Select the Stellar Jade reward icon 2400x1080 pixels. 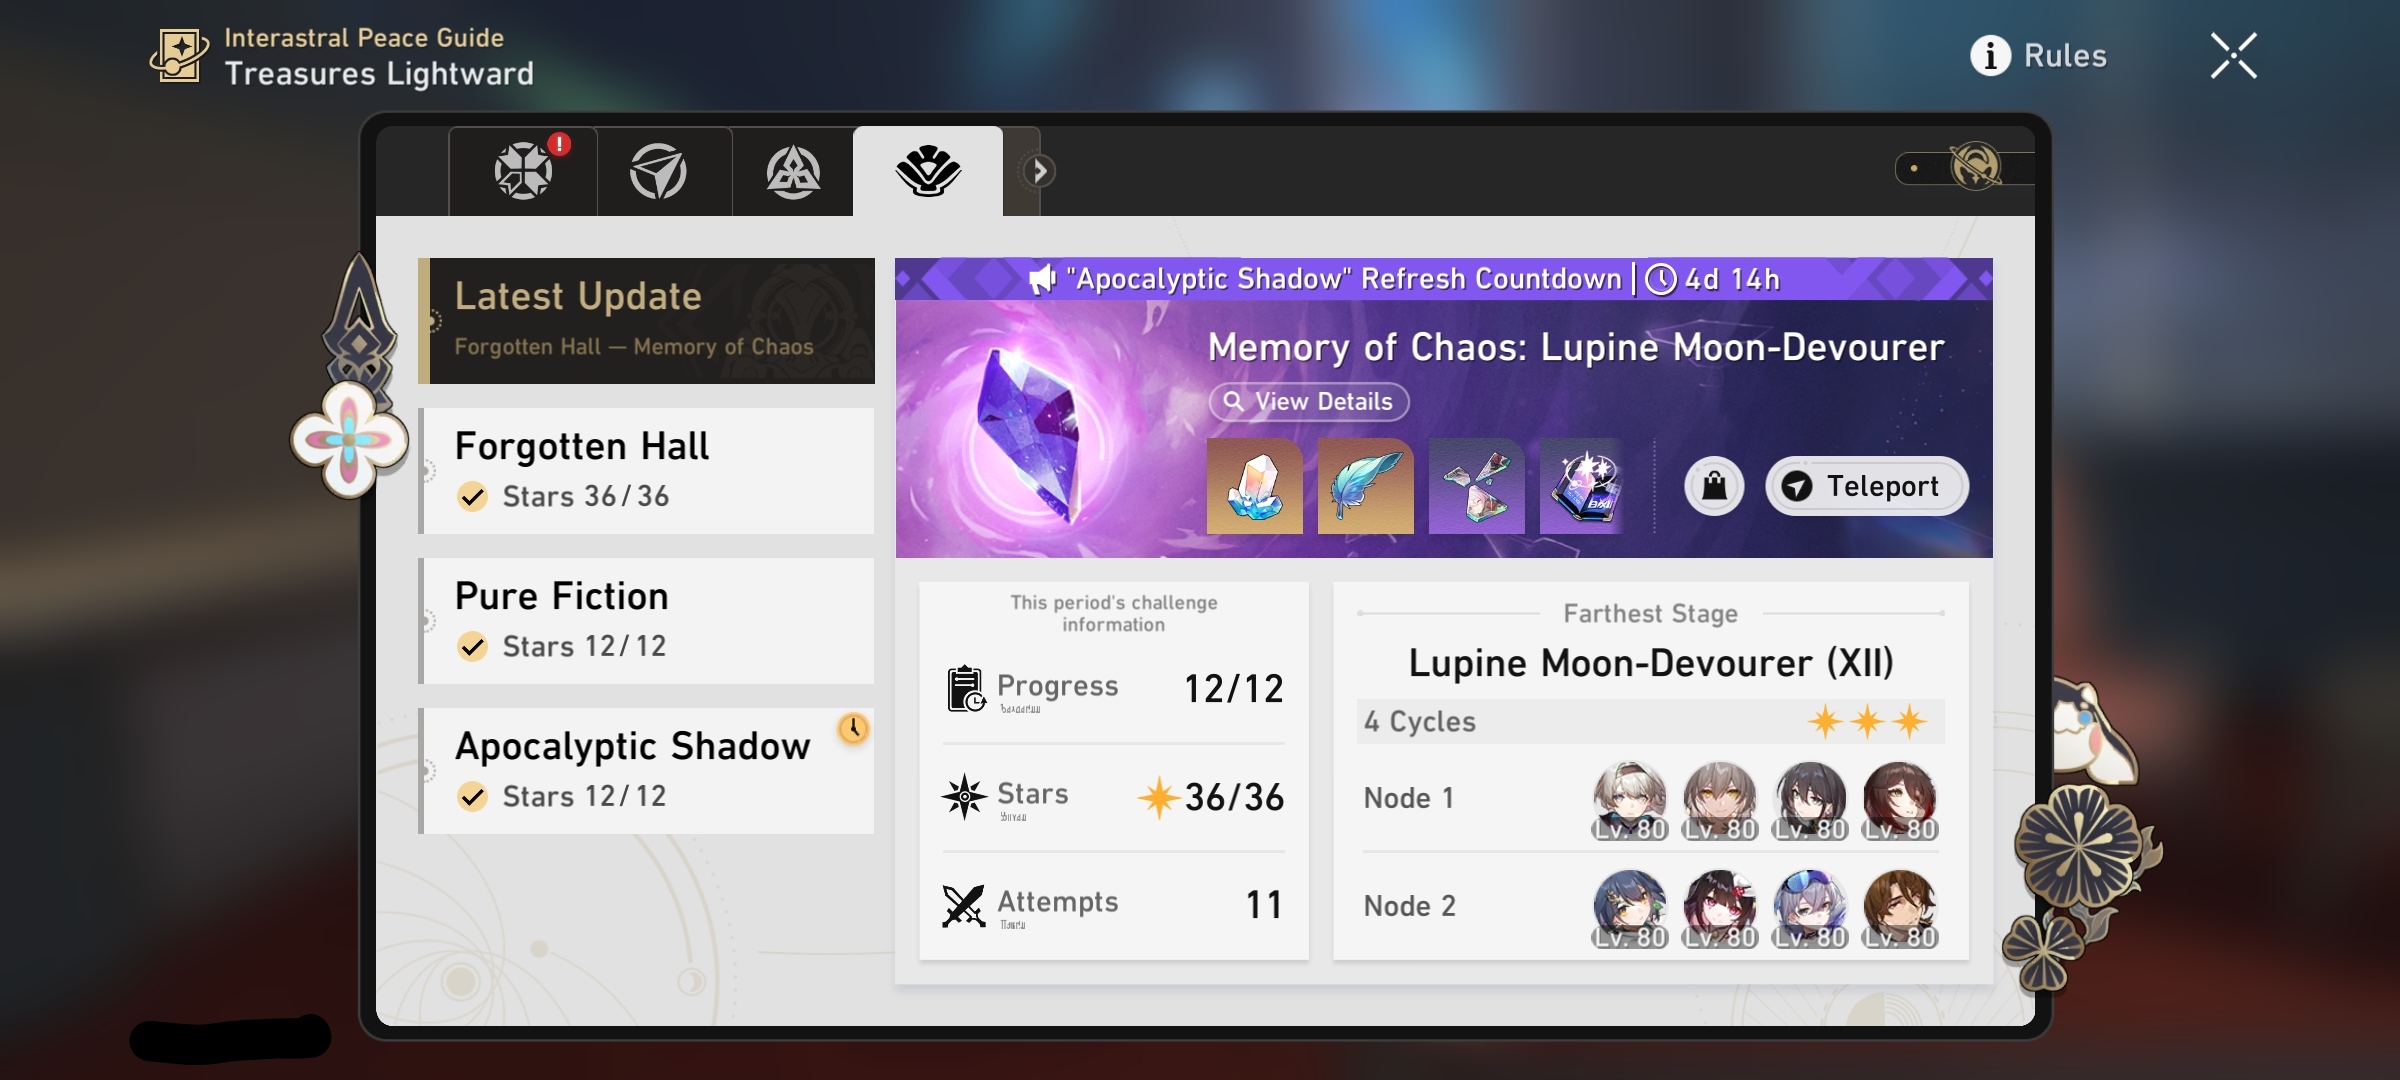(1254, 486)
